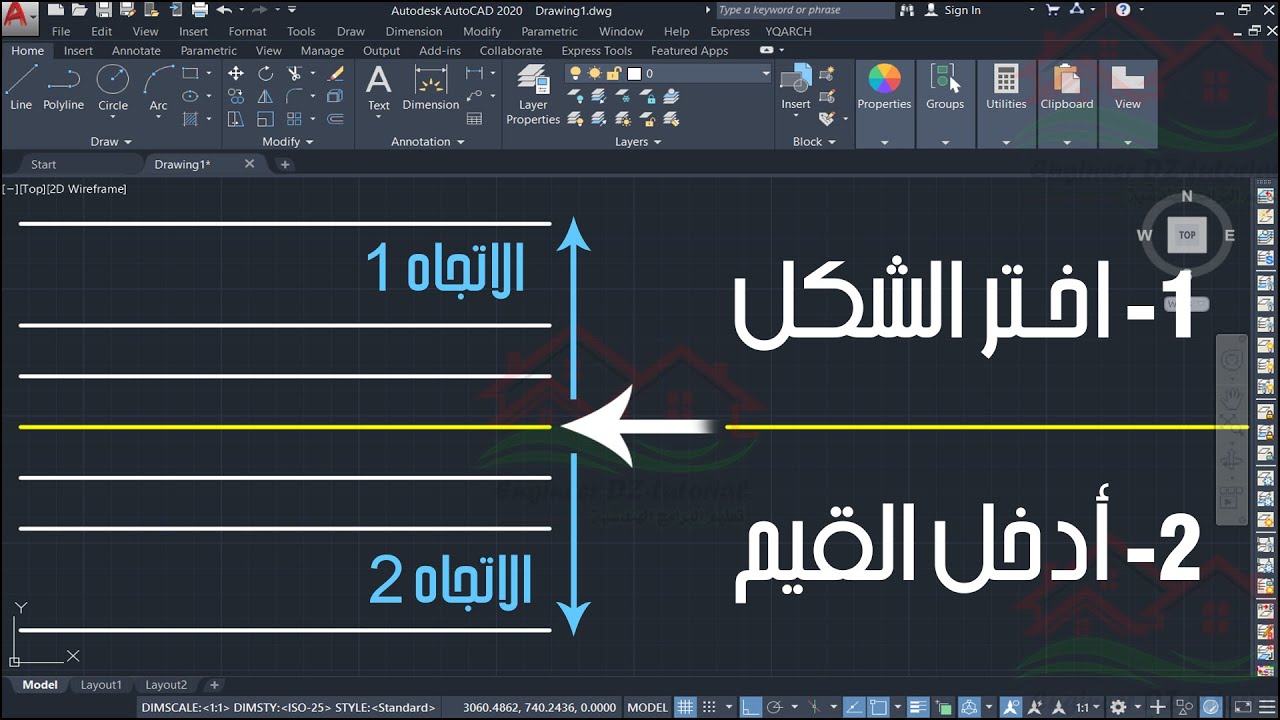Select the Polyline tool
Image resolution: width=1280 pixels, height=720 pixels.
(x=63, y=87)
